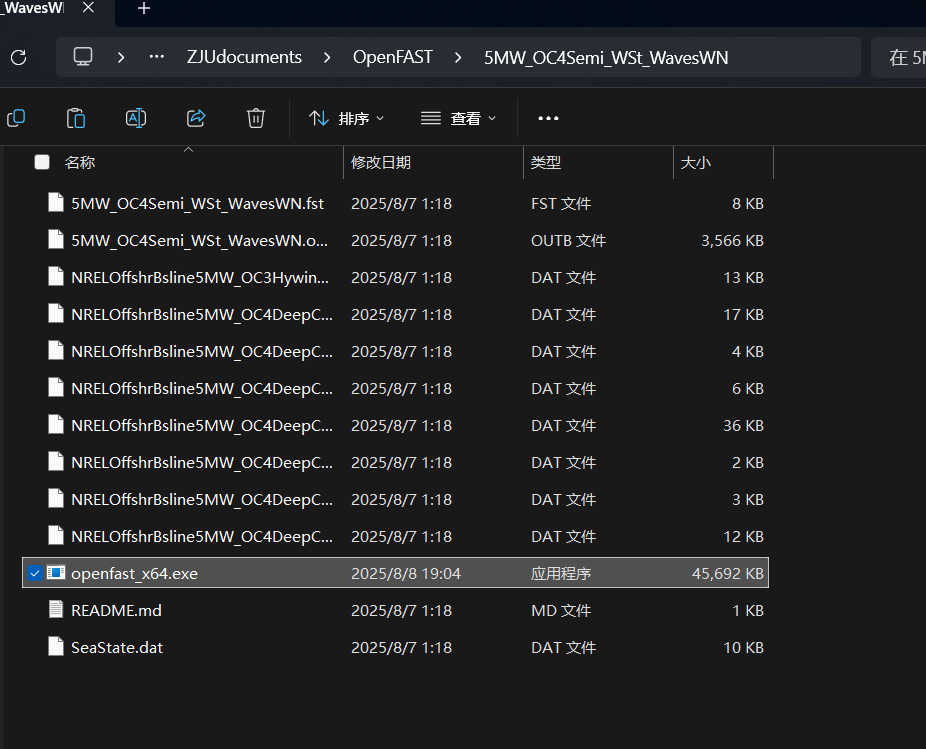Select the Rename icon in the toolbar
926x749 pixels.
(x=136, y=118)
